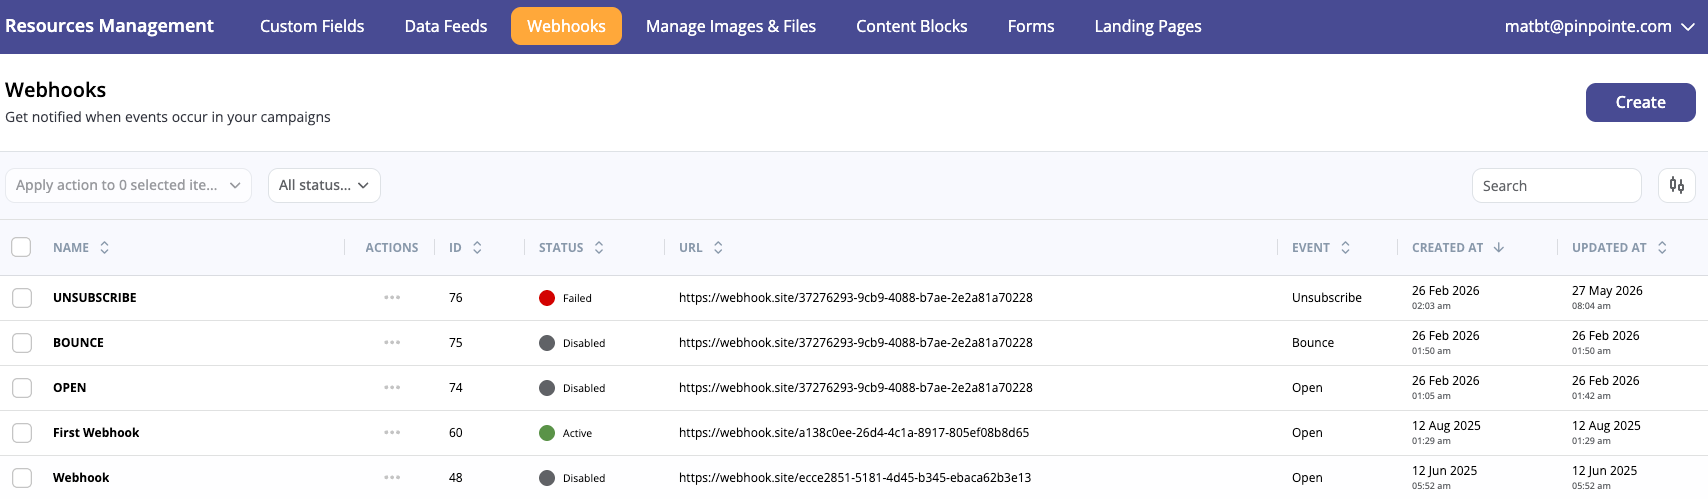
Task: Open actions menu for the webhook named Webhook
Action: [x=392, y=478]
